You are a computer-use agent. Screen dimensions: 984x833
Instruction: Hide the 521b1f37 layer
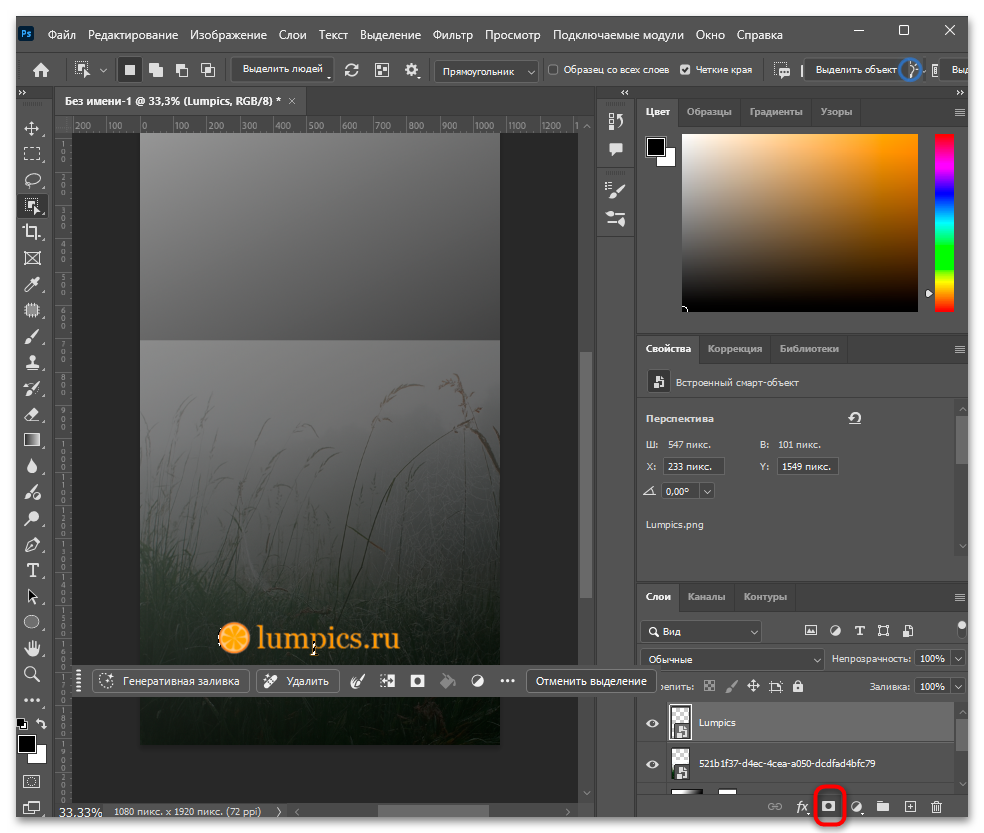coord(653,764)
